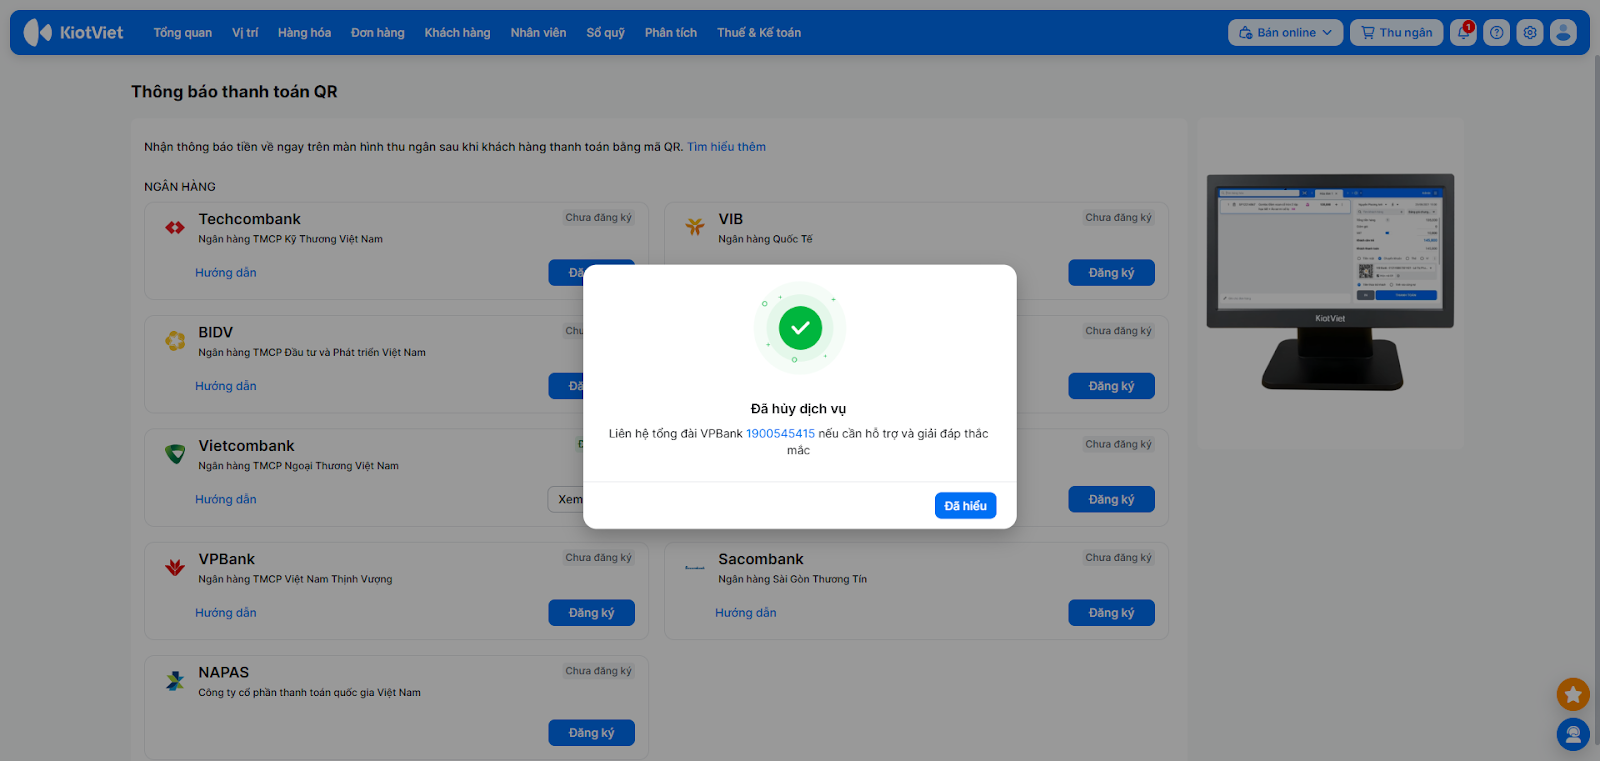Click the Techcombank logo icon
Screen dimensions: 1600x761
[175, 227]
